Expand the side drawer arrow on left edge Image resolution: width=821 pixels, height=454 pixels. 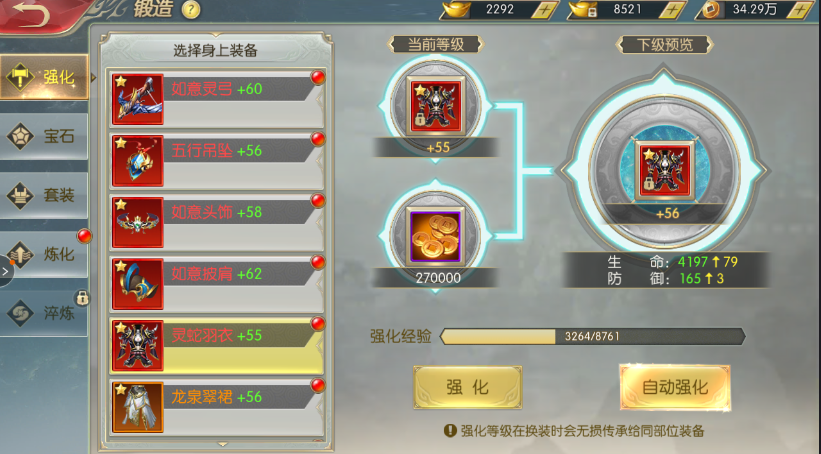[x=6, y=271]
